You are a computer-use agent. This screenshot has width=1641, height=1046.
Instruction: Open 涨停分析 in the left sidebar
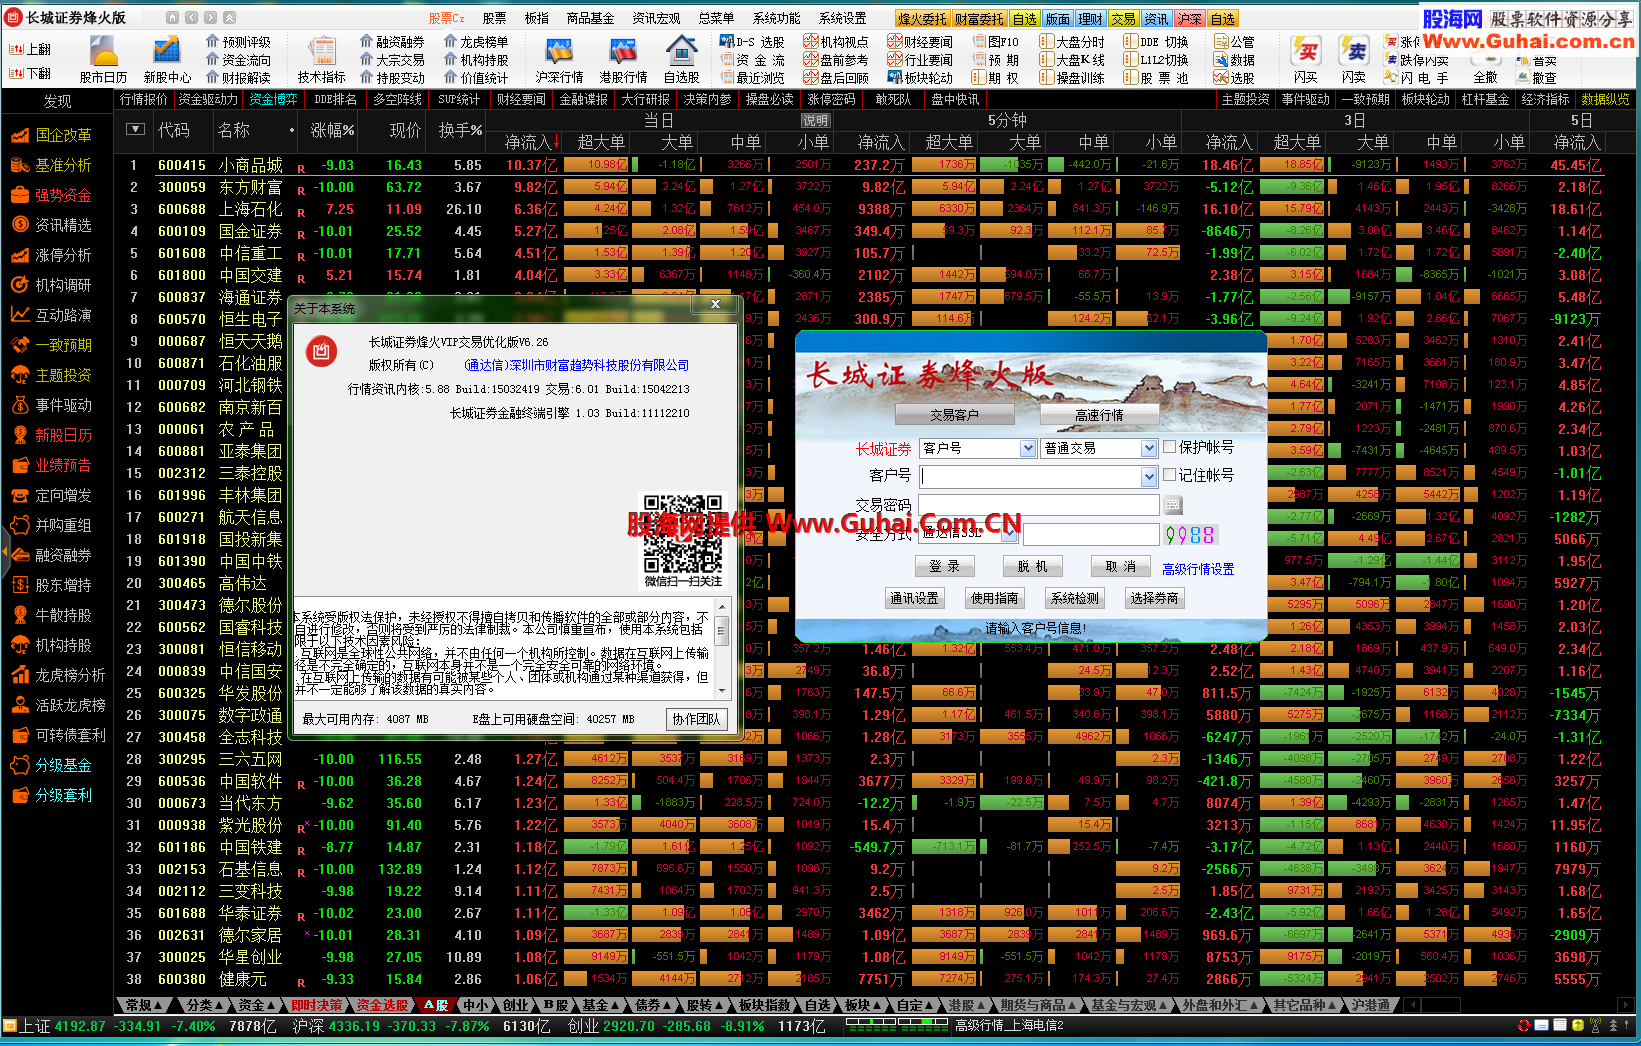click(52, 255)
